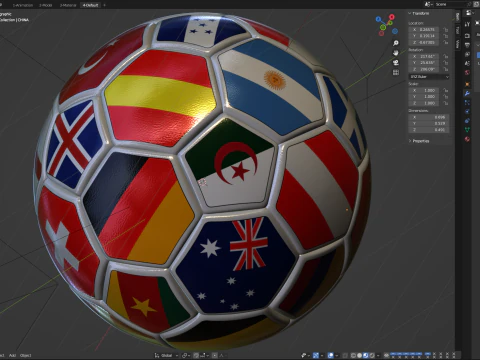The height and width of the screenshot is (360, 480).
Task: Toggle snapping magnet in bottom header
Action: tap(196, 355)
